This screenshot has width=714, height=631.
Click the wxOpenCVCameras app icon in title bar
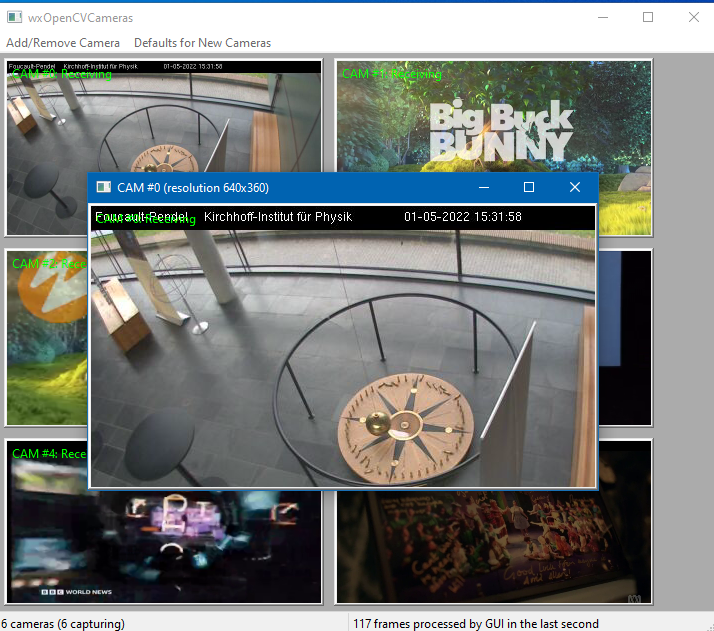pyautogui.click(x=15, y=17)
